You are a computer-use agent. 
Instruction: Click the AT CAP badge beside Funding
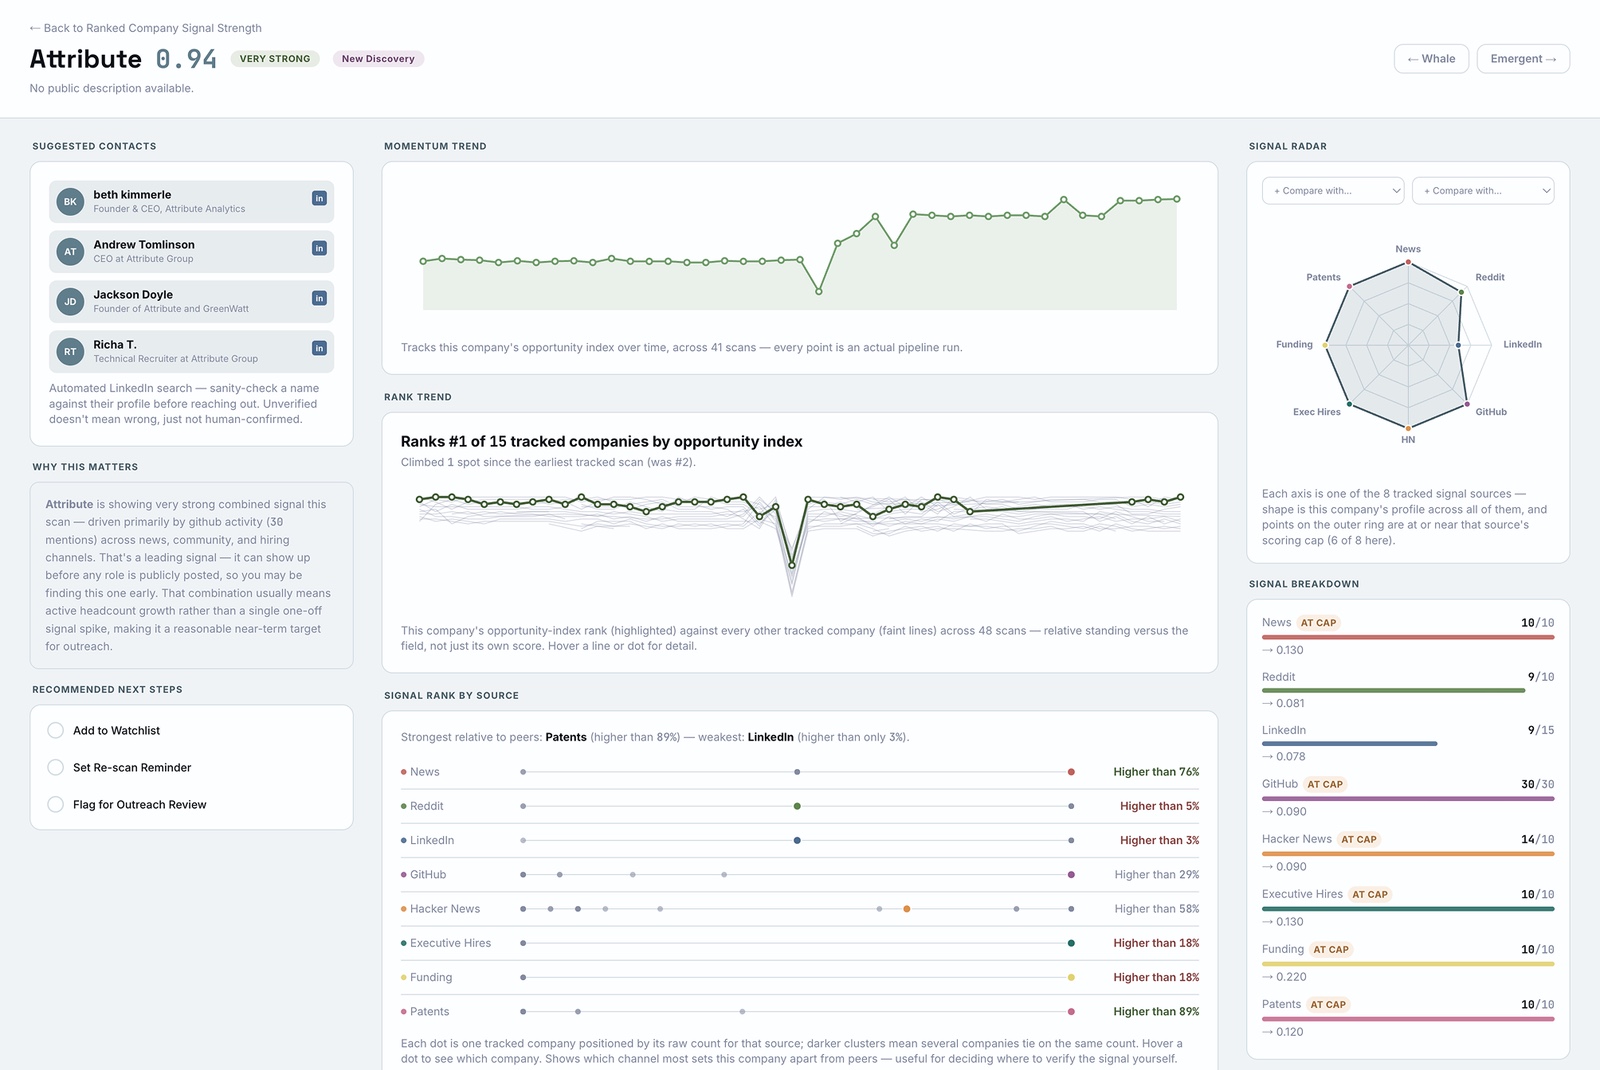pyautogui.click(x=1331, y=950)
